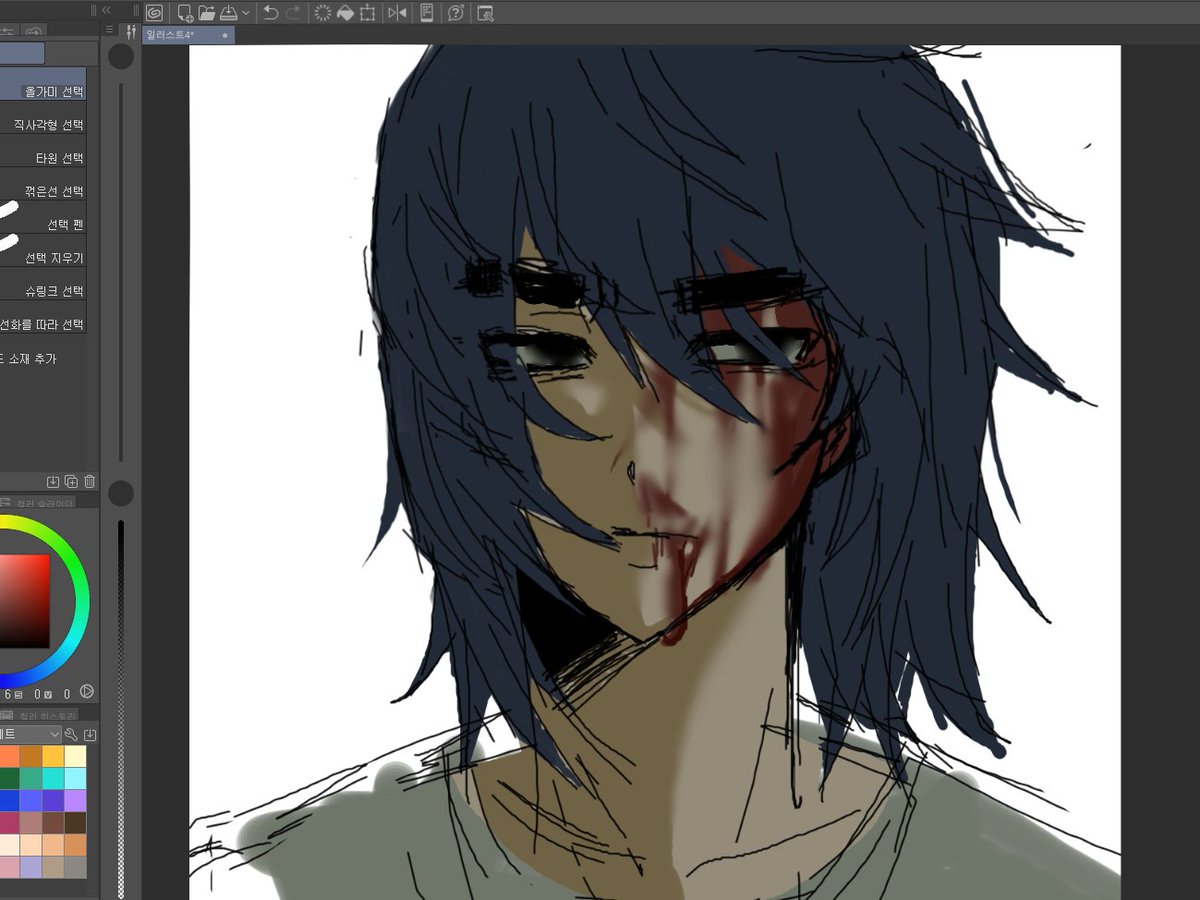The image size is (1200, 900).
Task: Expand the dropdown arrow beside the Save icon
Action: 245,13
